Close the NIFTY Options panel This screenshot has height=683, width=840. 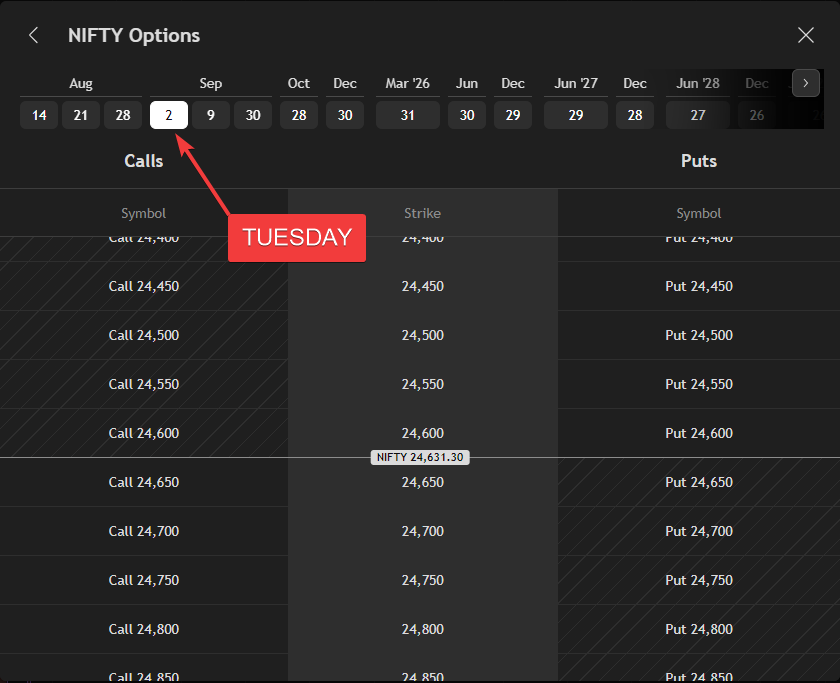point(806,35)
